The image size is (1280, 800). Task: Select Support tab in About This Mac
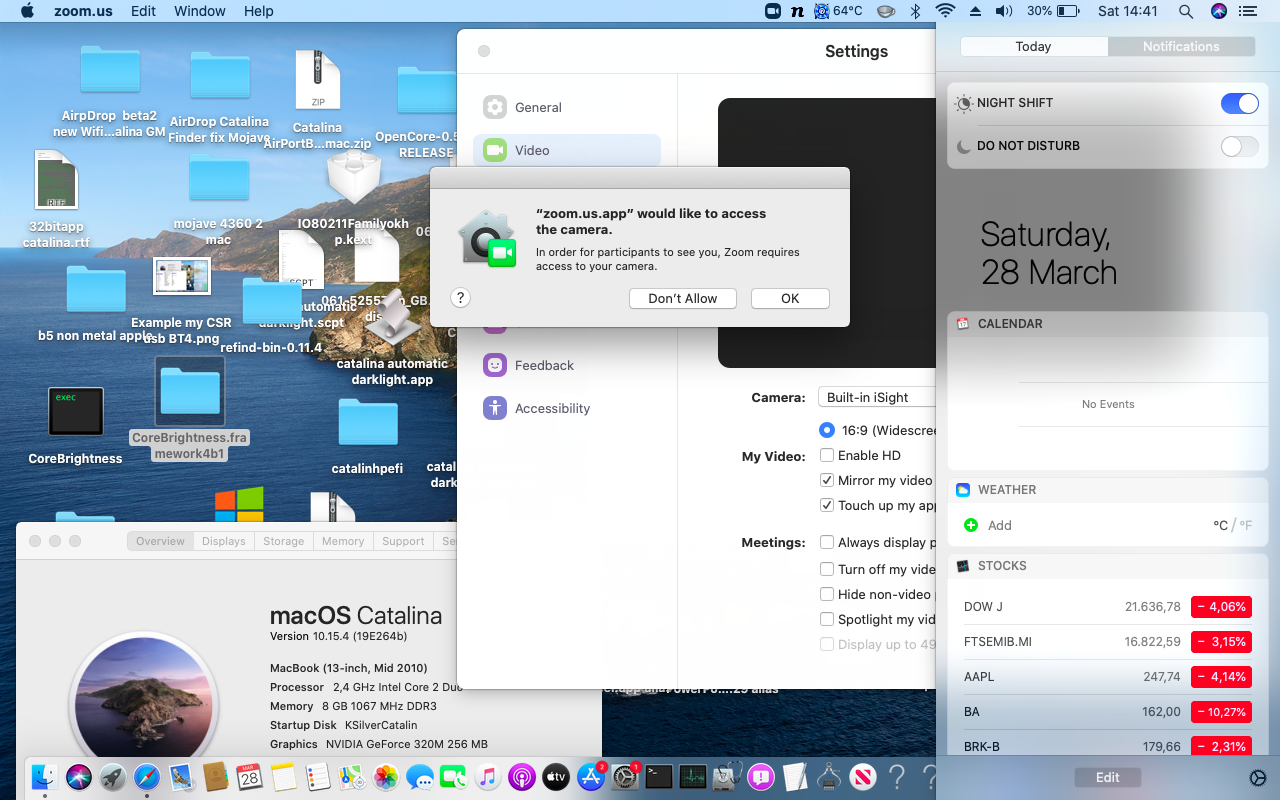(x=403, y=541)
